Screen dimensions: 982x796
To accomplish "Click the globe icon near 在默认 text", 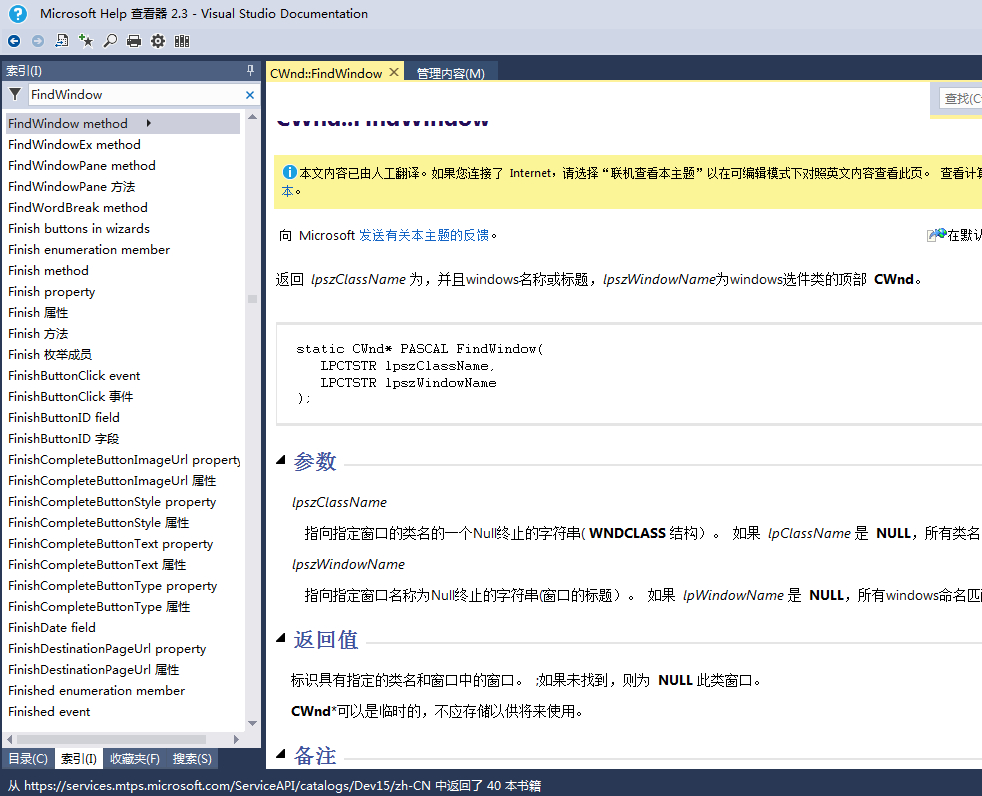I will click(937, 235).
